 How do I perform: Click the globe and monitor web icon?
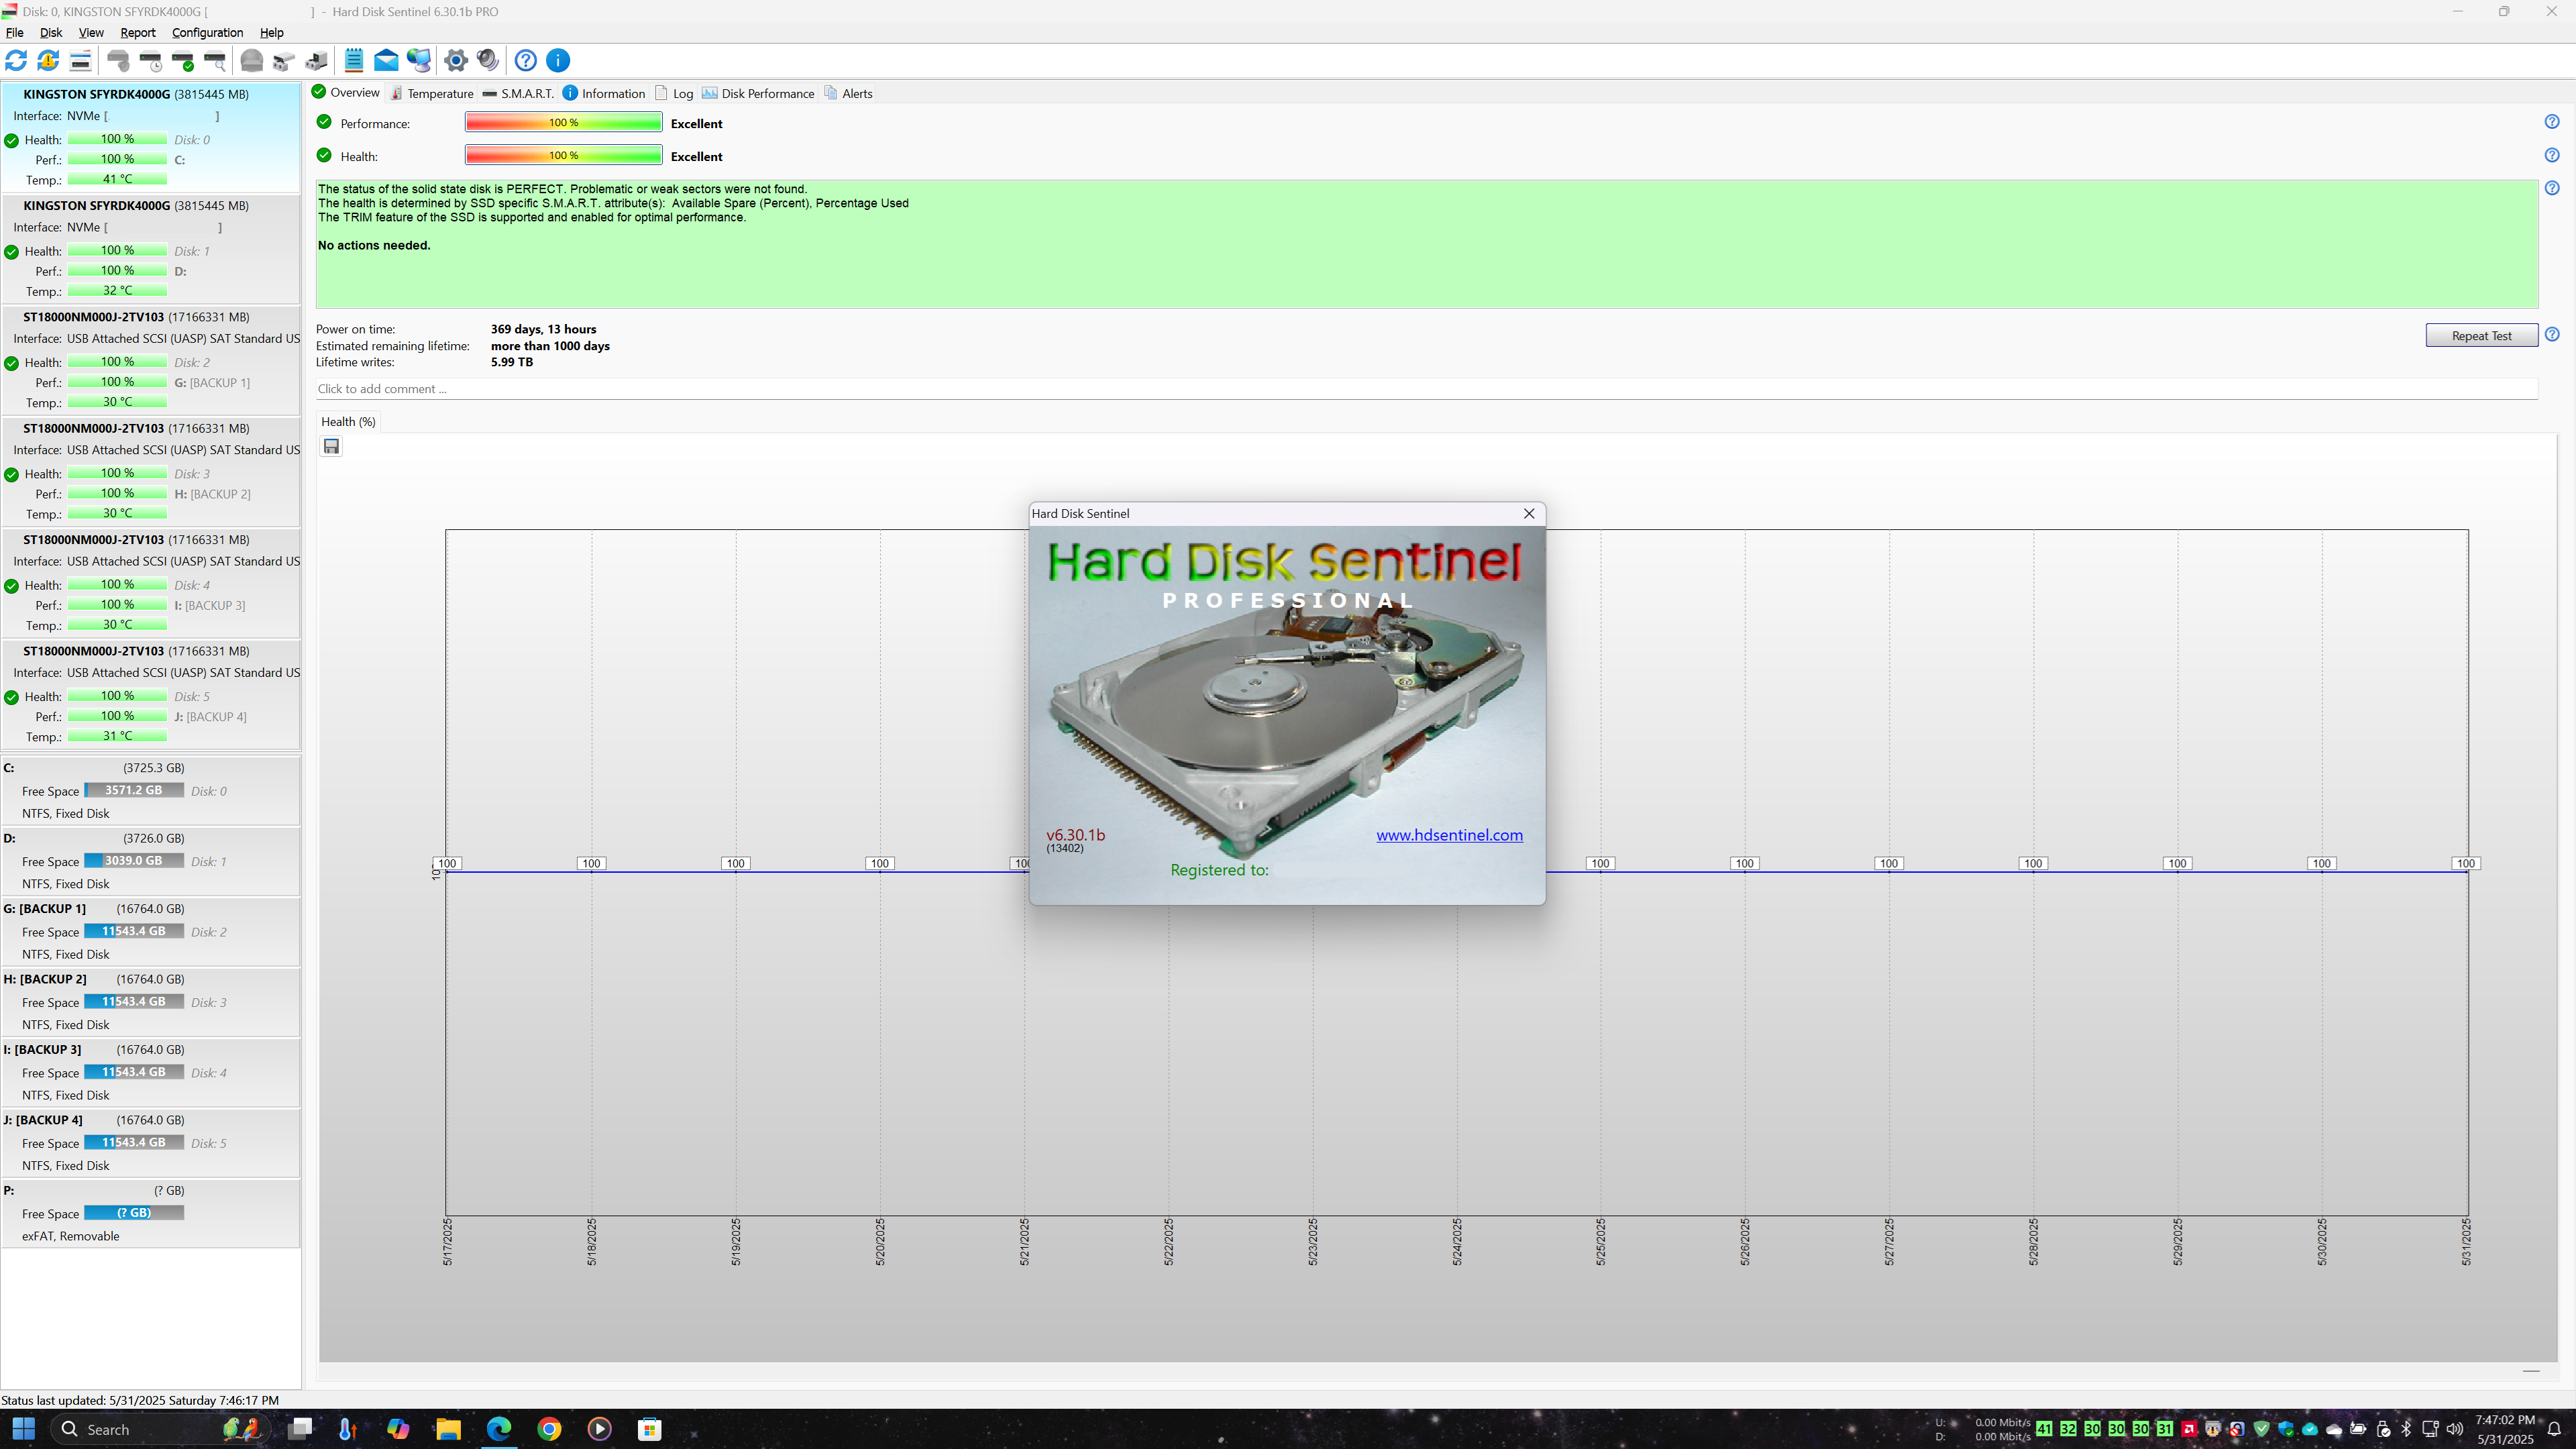click(419, 60)
